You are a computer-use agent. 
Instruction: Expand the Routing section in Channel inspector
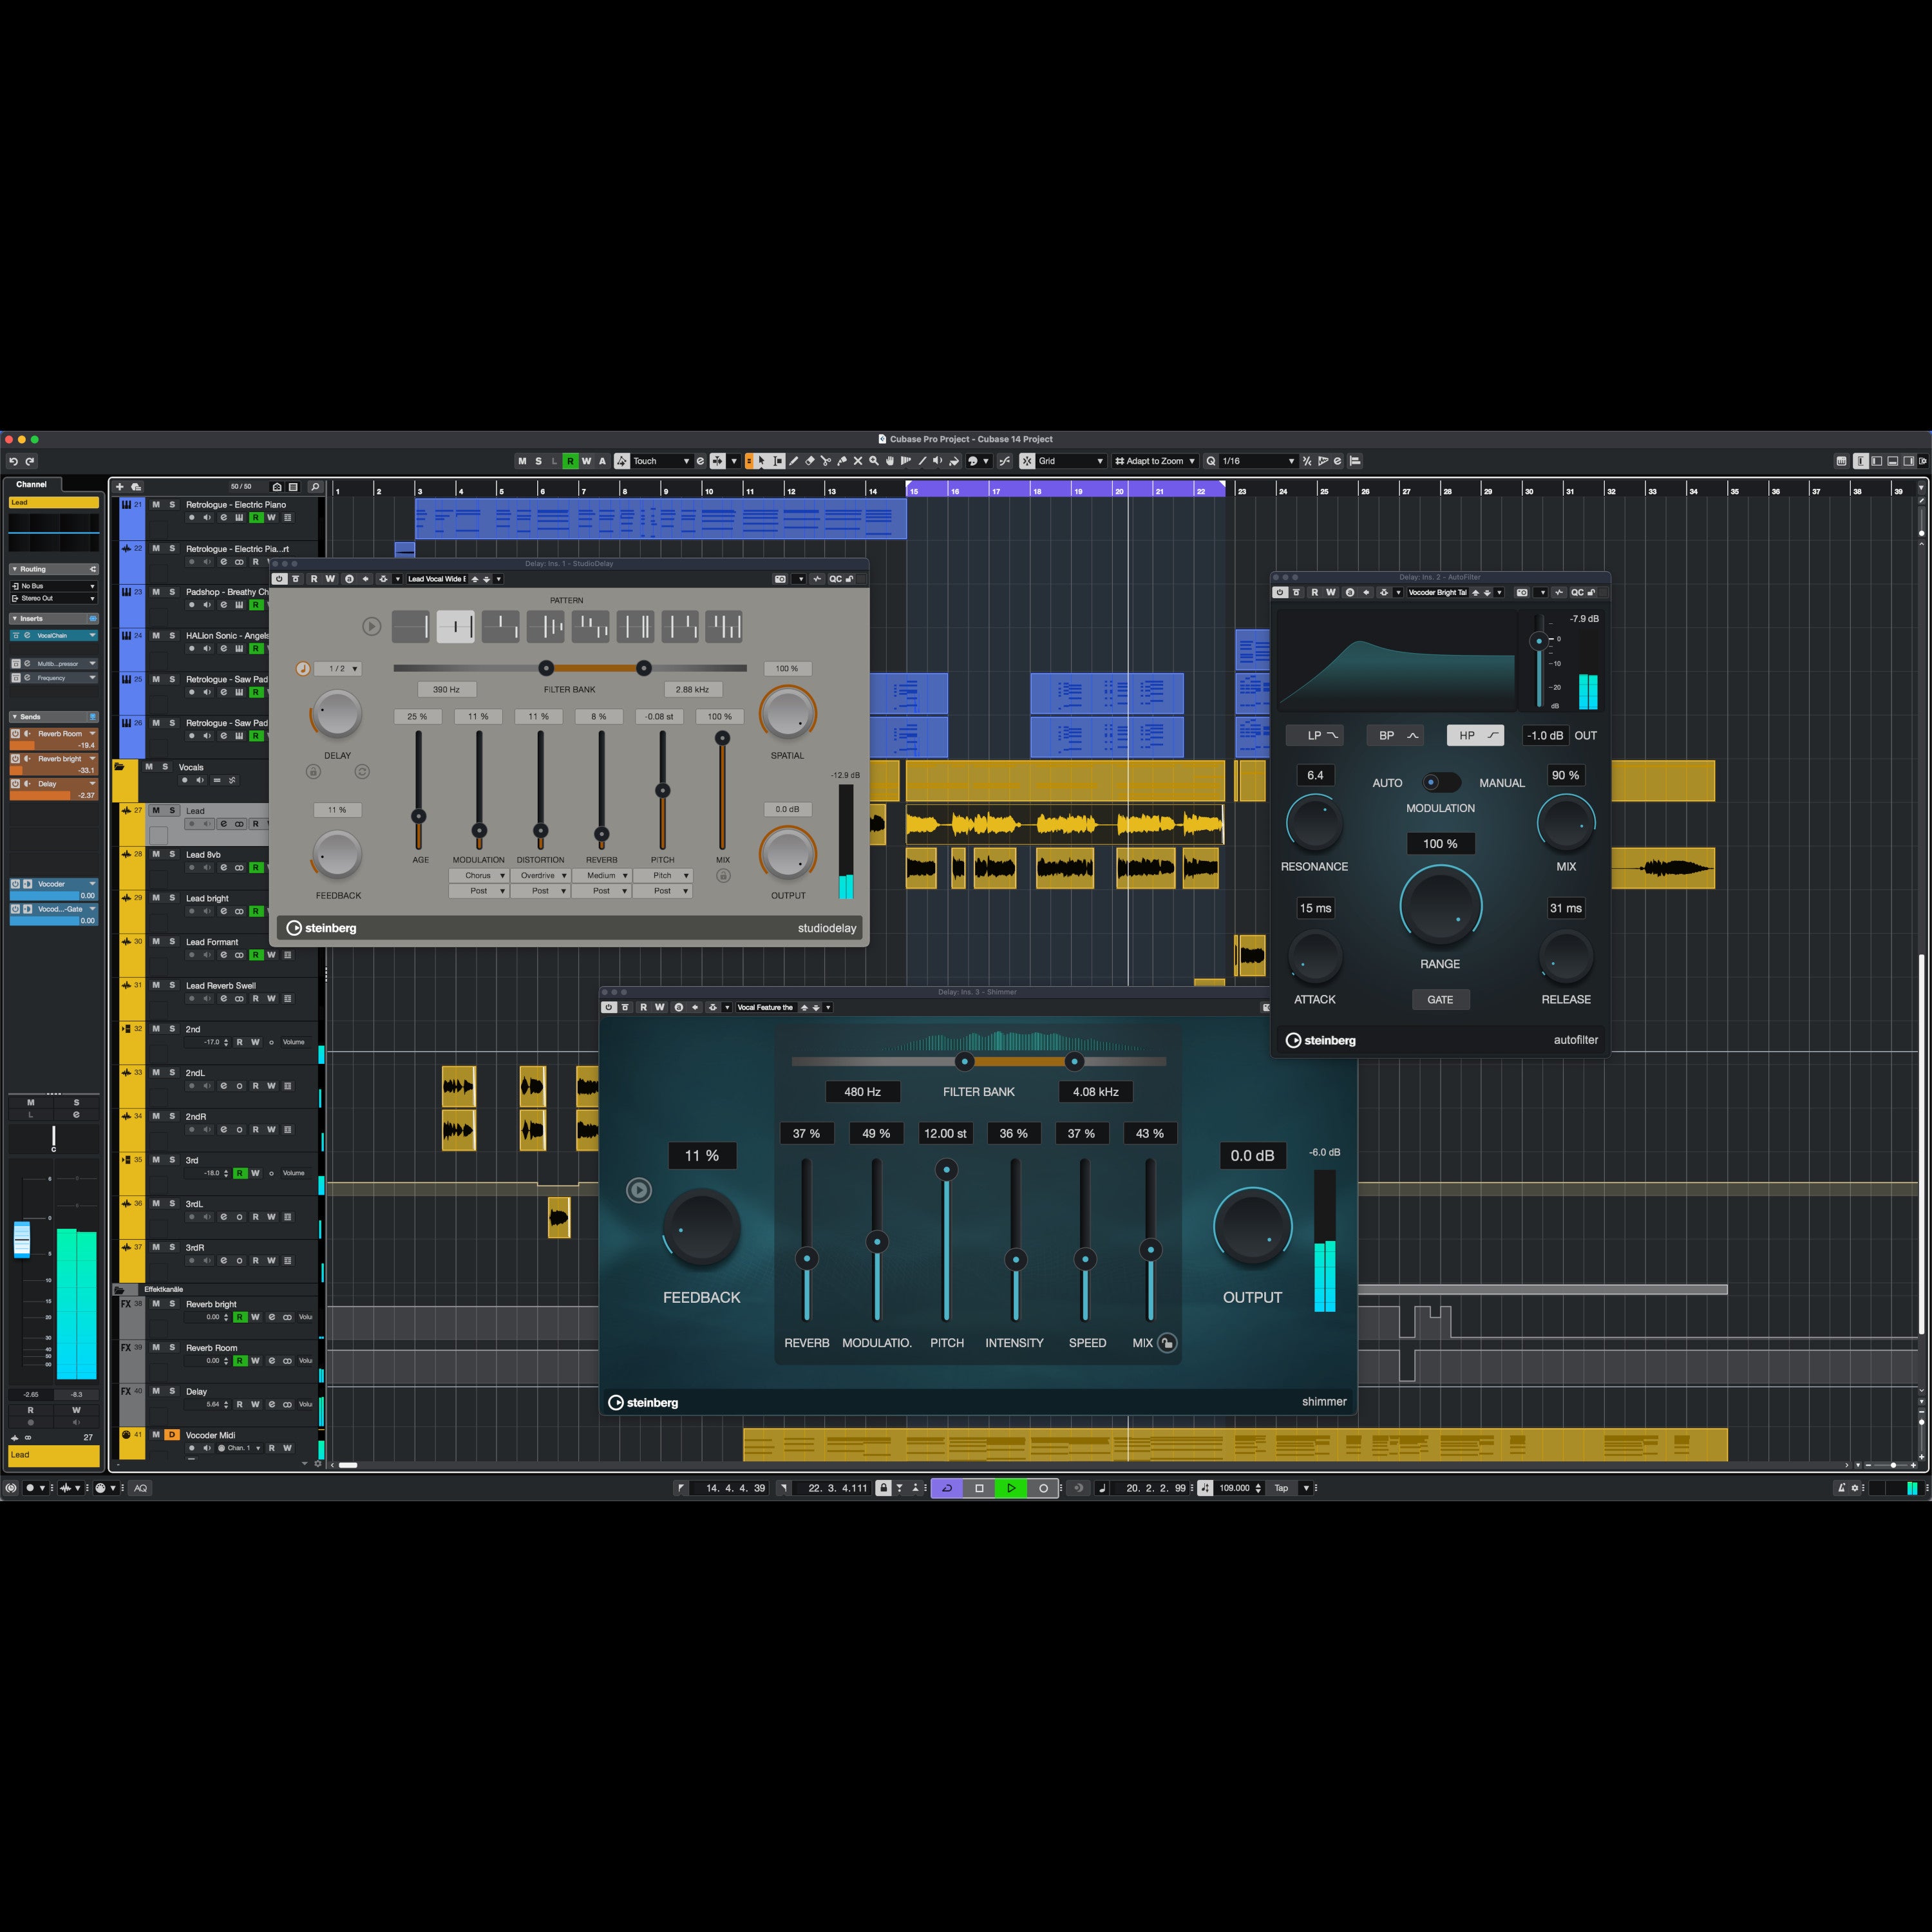tap(54, 569)
